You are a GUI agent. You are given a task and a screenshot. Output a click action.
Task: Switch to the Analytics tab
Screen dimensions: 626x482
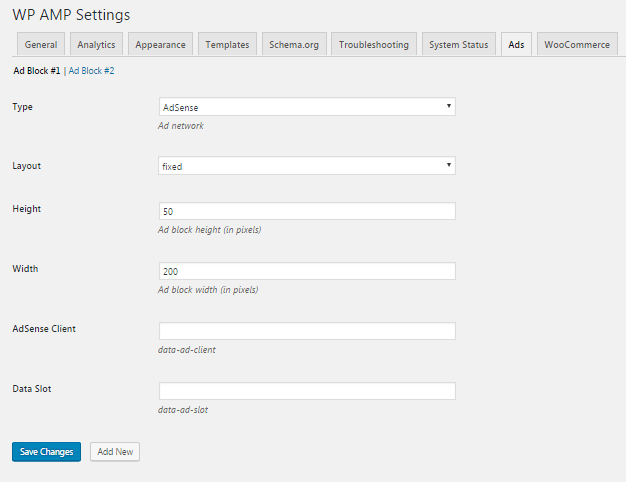96,44
